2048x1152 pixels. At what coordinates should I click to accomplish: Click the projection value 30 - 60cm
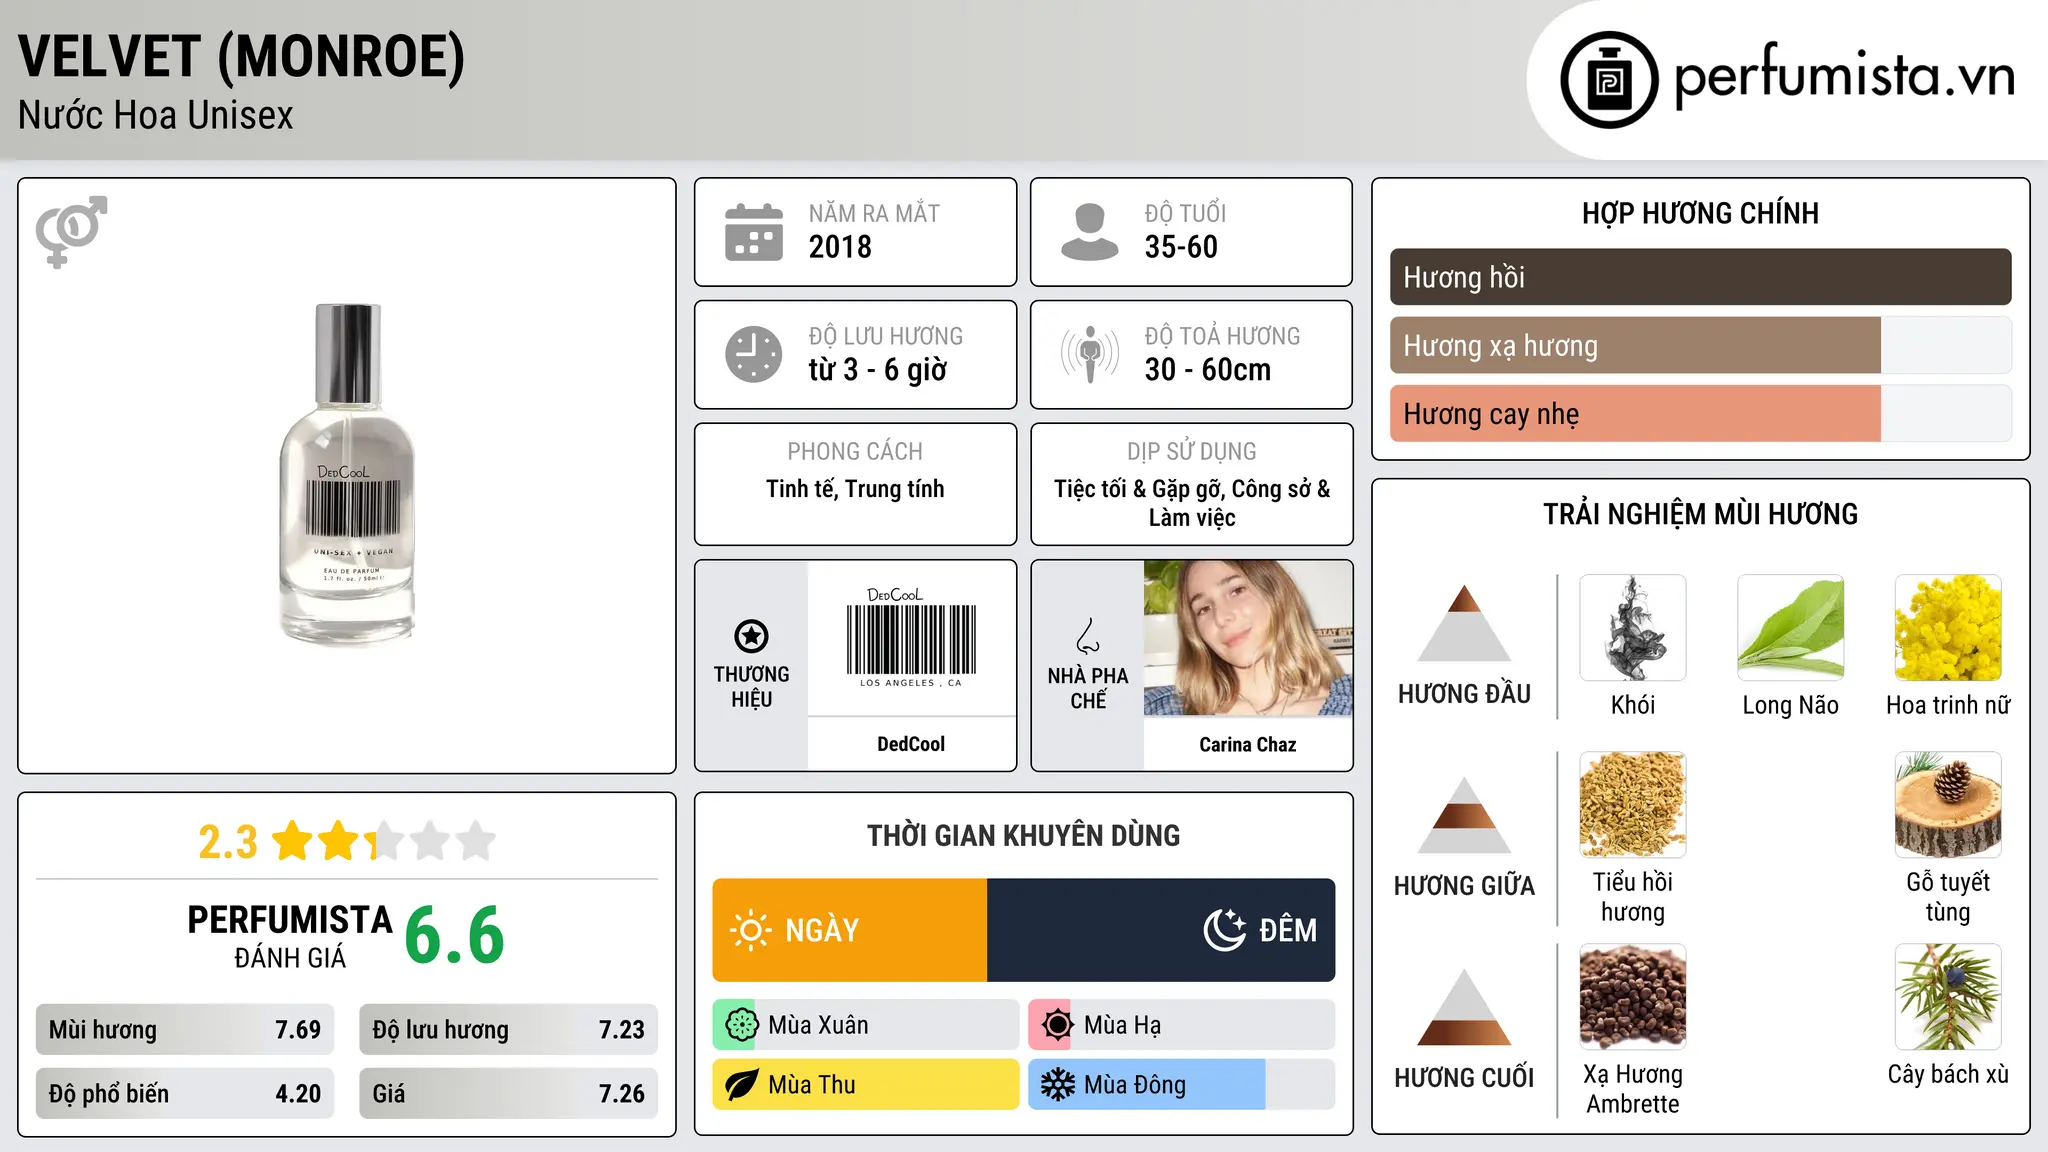1208,370
